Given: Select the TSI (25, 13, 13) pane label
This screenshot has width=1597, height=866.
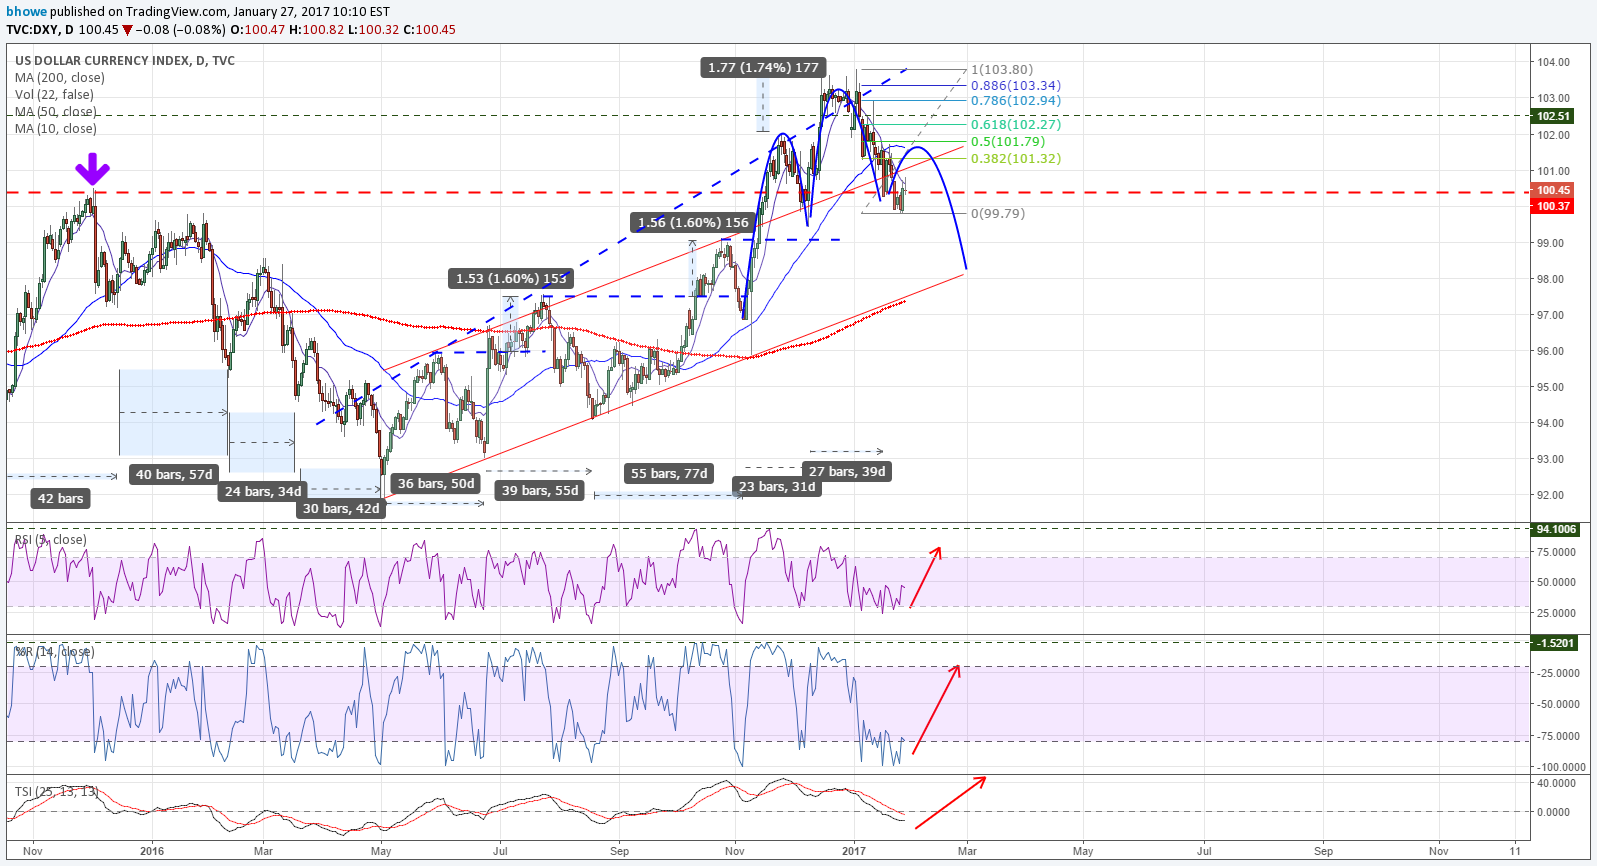Looking at the screenshot, I should click(x=56, y=791).
